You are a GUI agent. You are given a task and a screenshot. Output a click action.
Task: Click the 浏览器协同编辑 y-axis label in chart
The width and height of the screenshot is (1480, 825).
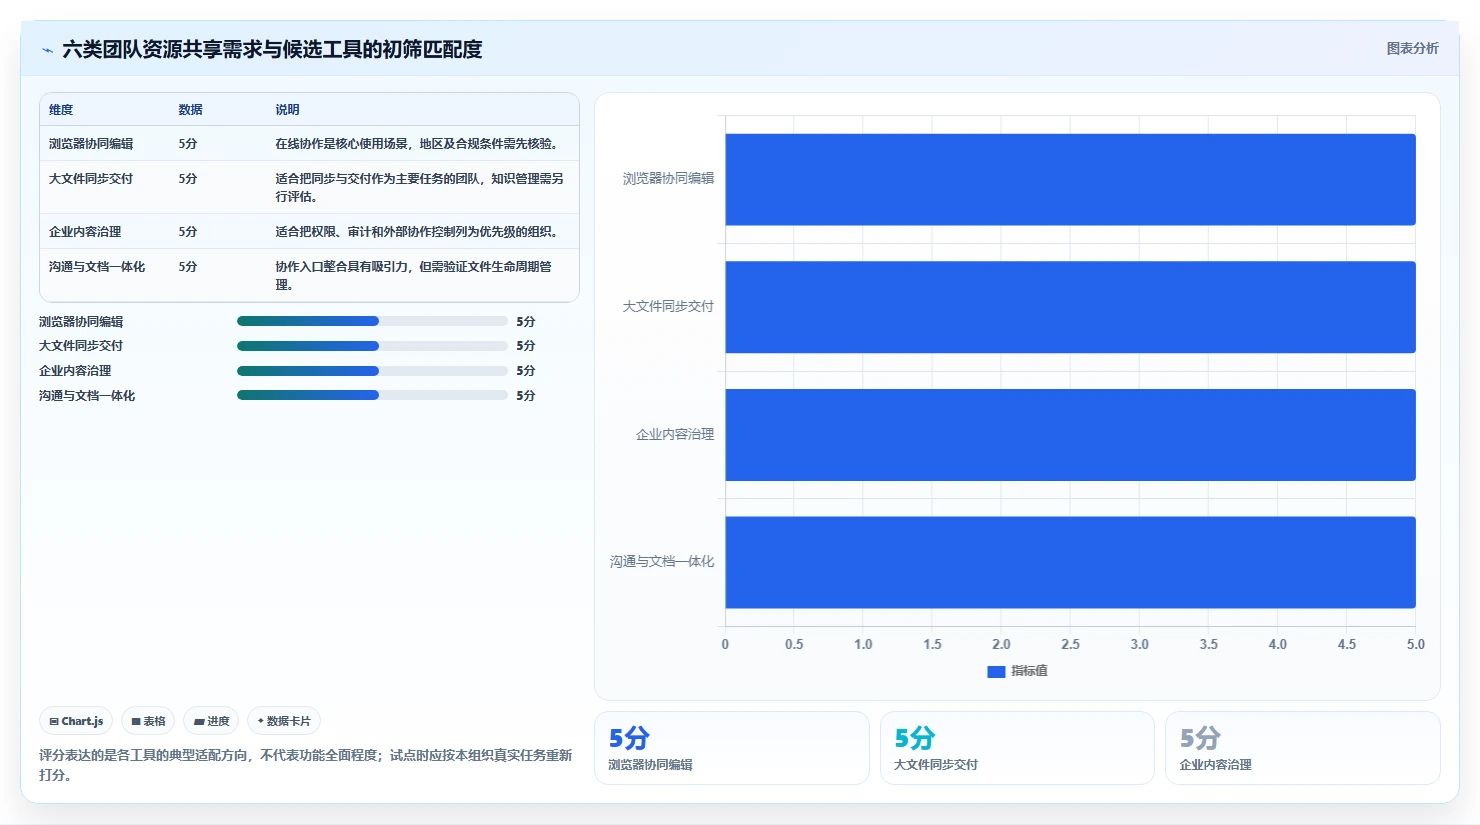point(668,179)
